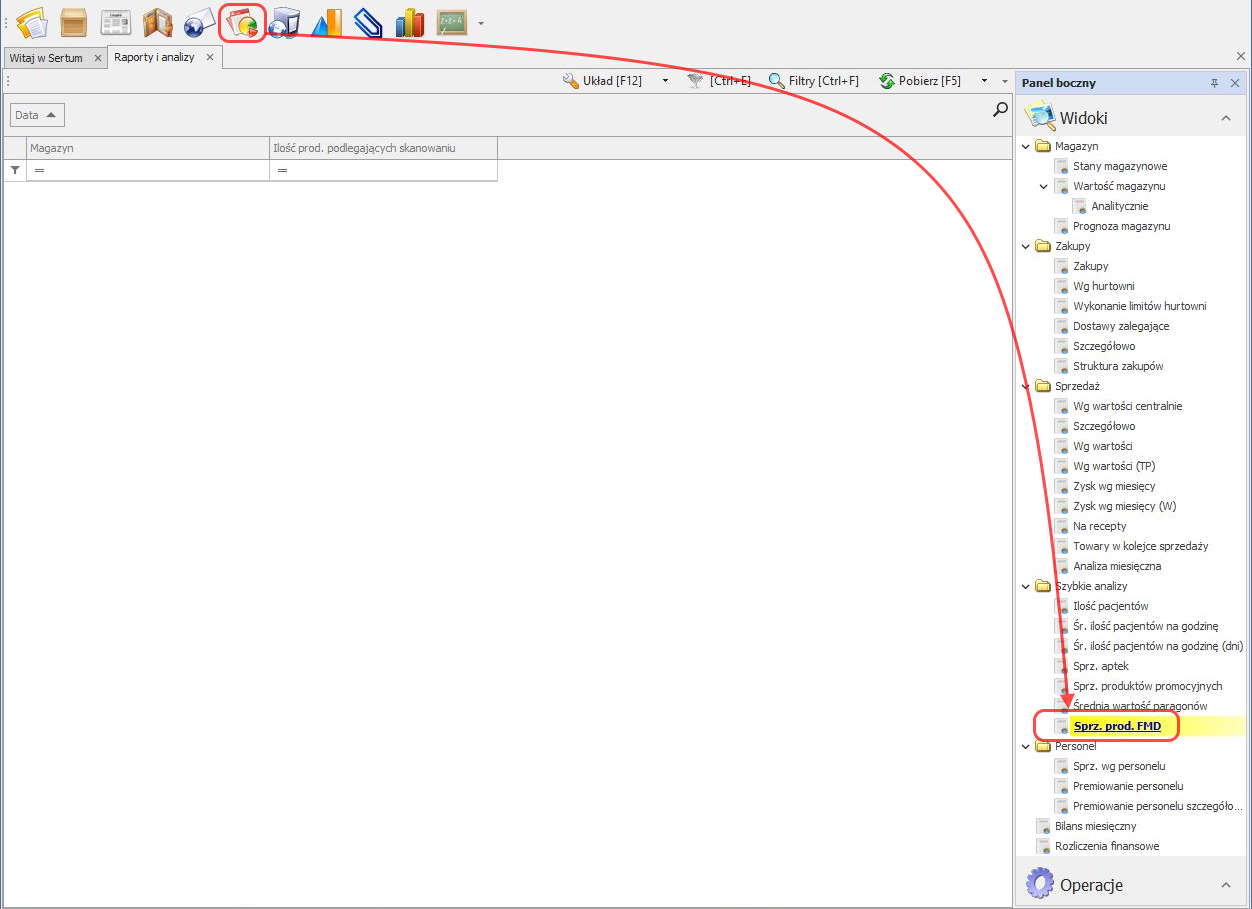Image resolution: width=1252 pixels, height=909 pixels.
Task: Click the Pobierz [F5] button
Action: [920, 81]
